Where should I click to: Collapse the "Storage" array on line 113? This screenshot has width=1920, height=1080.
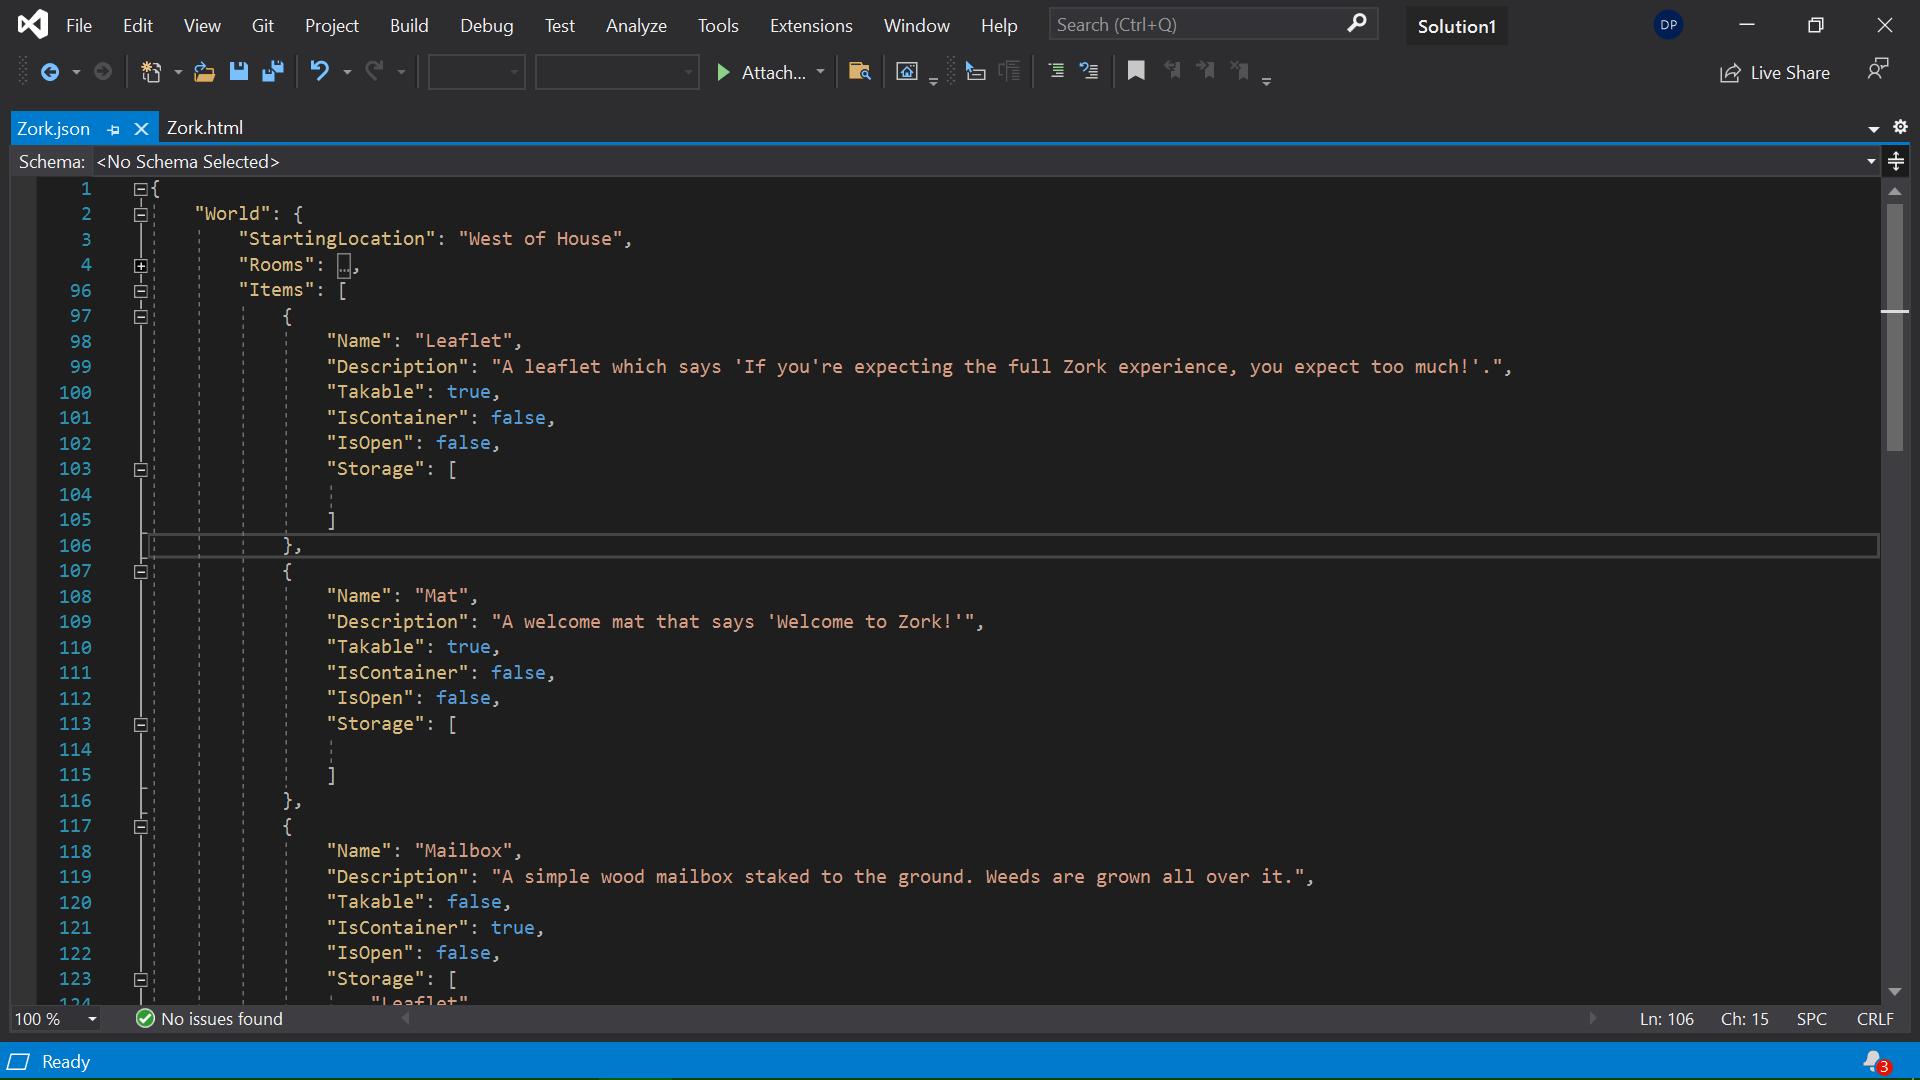[141, 724]
